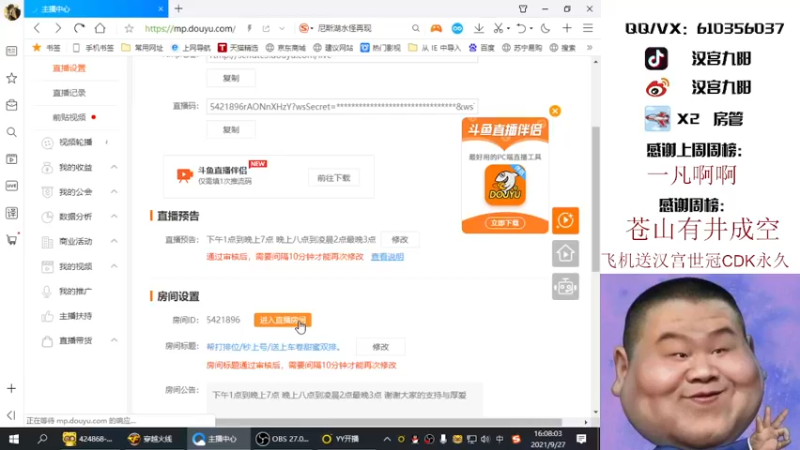Open the skin shirt icon in the title bar

click(523, 9)
